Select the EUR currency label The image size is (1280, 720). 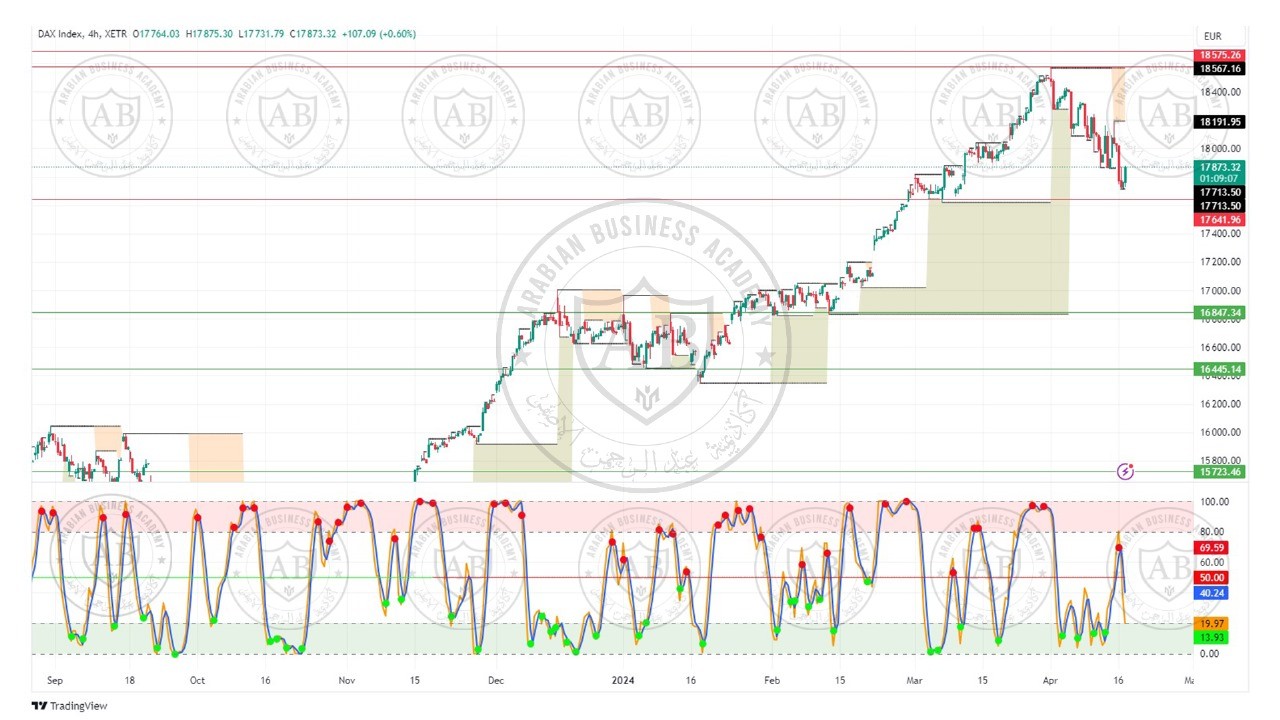pyautogui.click(x=1213, y=36)
